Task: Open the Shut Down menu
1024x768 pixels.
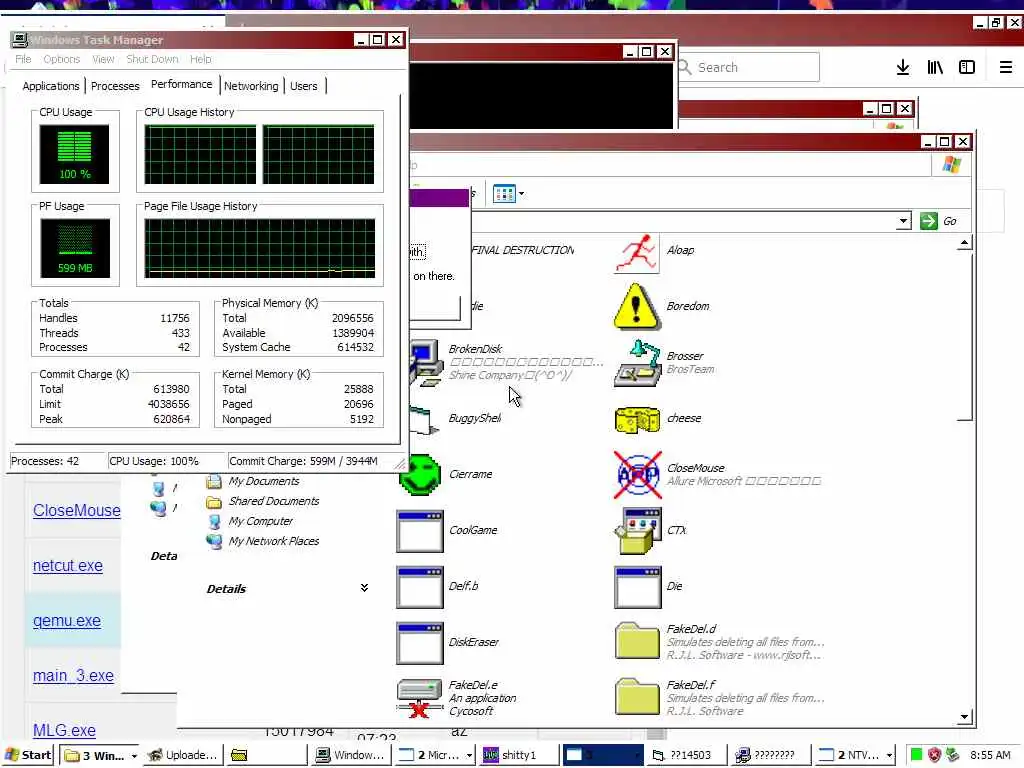Action: pos(152,59)
